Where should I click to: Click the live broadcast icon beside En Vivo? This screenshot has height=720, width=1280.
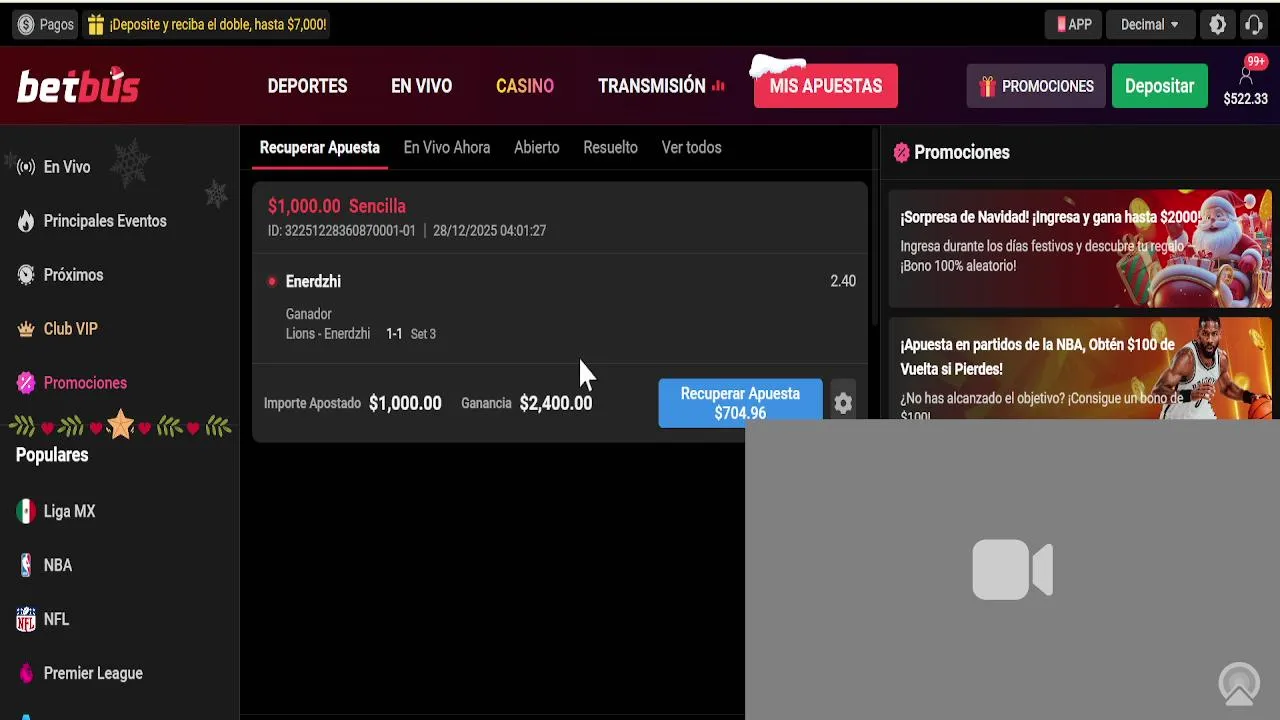26,167
